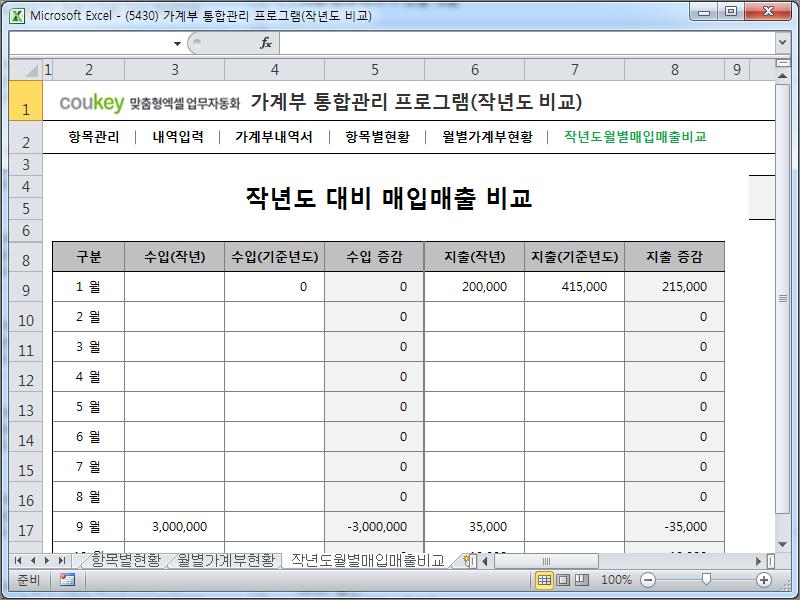Image resolution: width=800 pixels, height=600 pixels.
Task: Open the Name Box dropdown arrow
Action: [x=177, y=44]
